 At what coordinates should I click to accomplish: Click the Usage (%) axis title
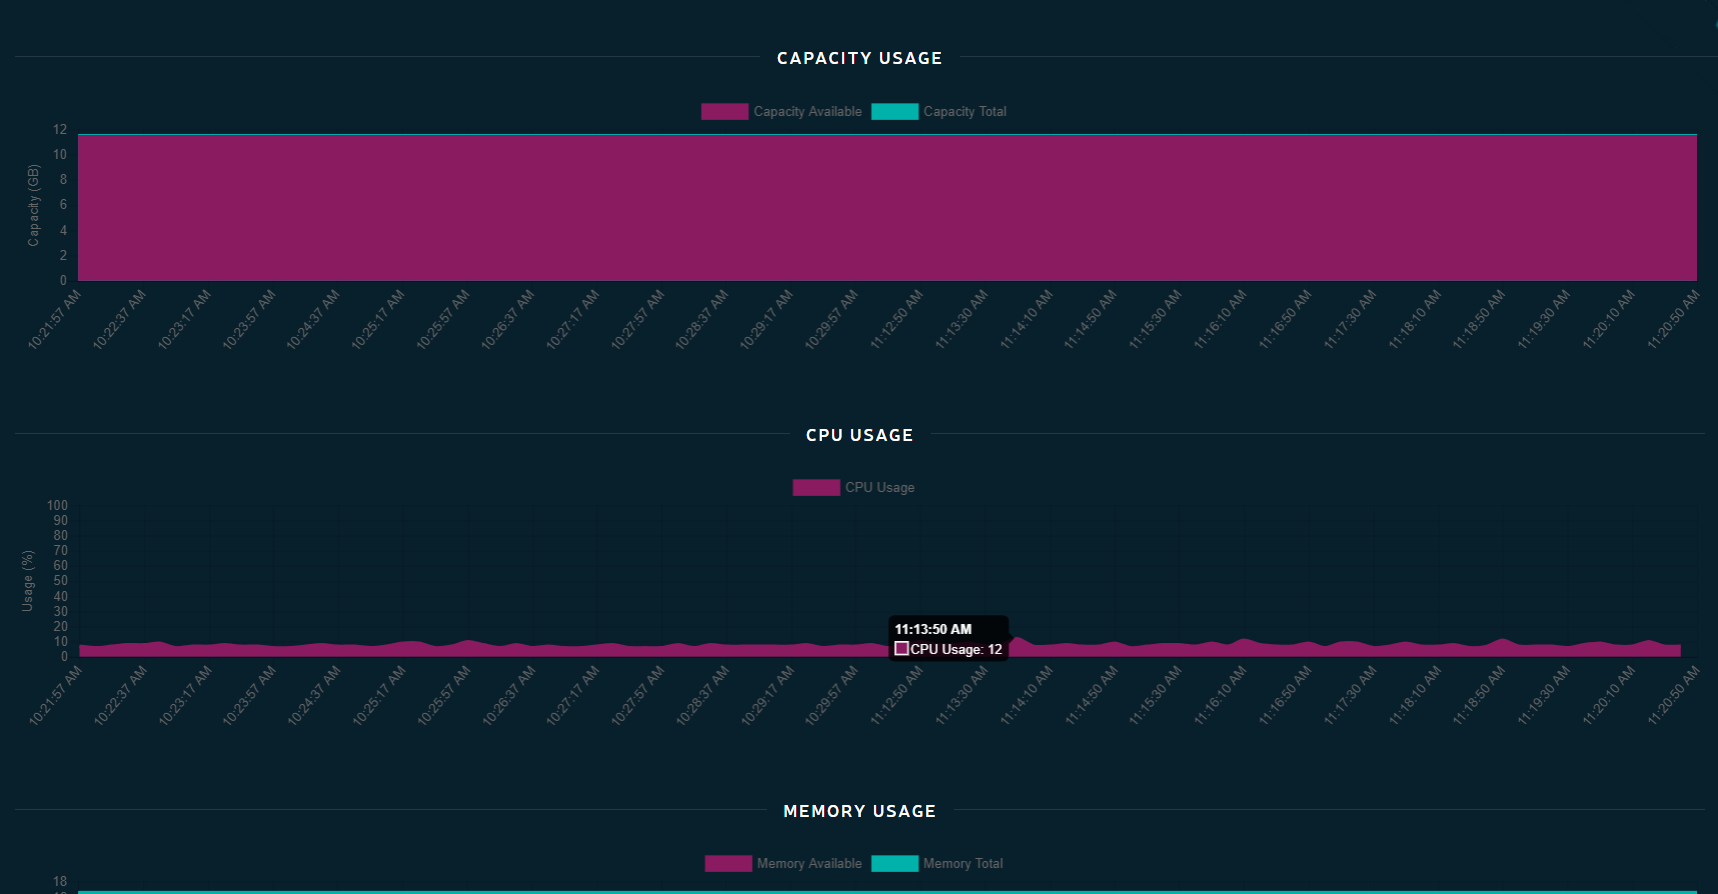pyautogui.click(x=28, y=581)
